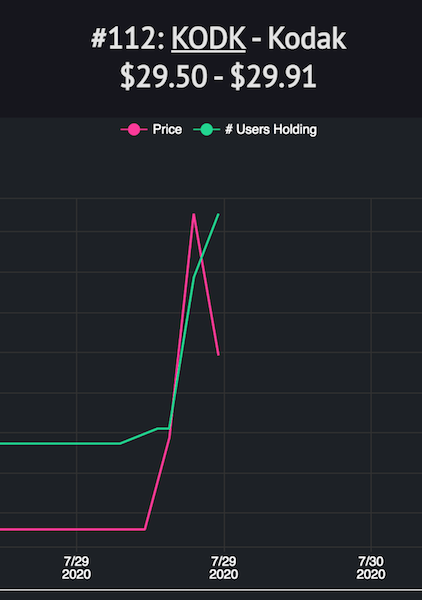Select the first 7/29 2020 axis label
The image size is (422, 600).
[77, 568]
